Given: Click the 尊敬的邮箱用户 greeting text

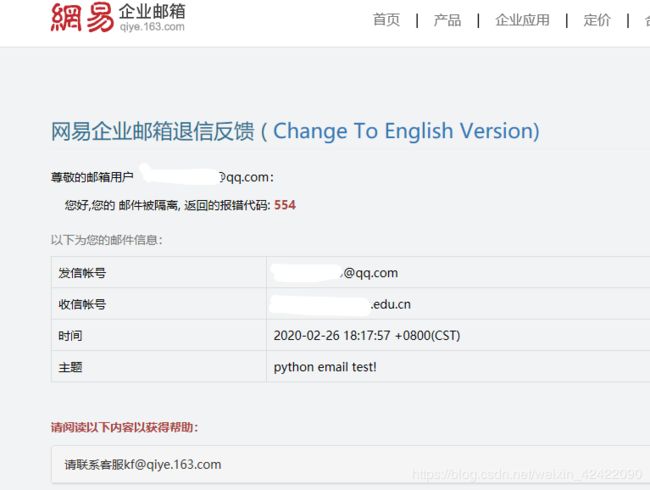Looking at the screenshot, I should click(92, 177).
